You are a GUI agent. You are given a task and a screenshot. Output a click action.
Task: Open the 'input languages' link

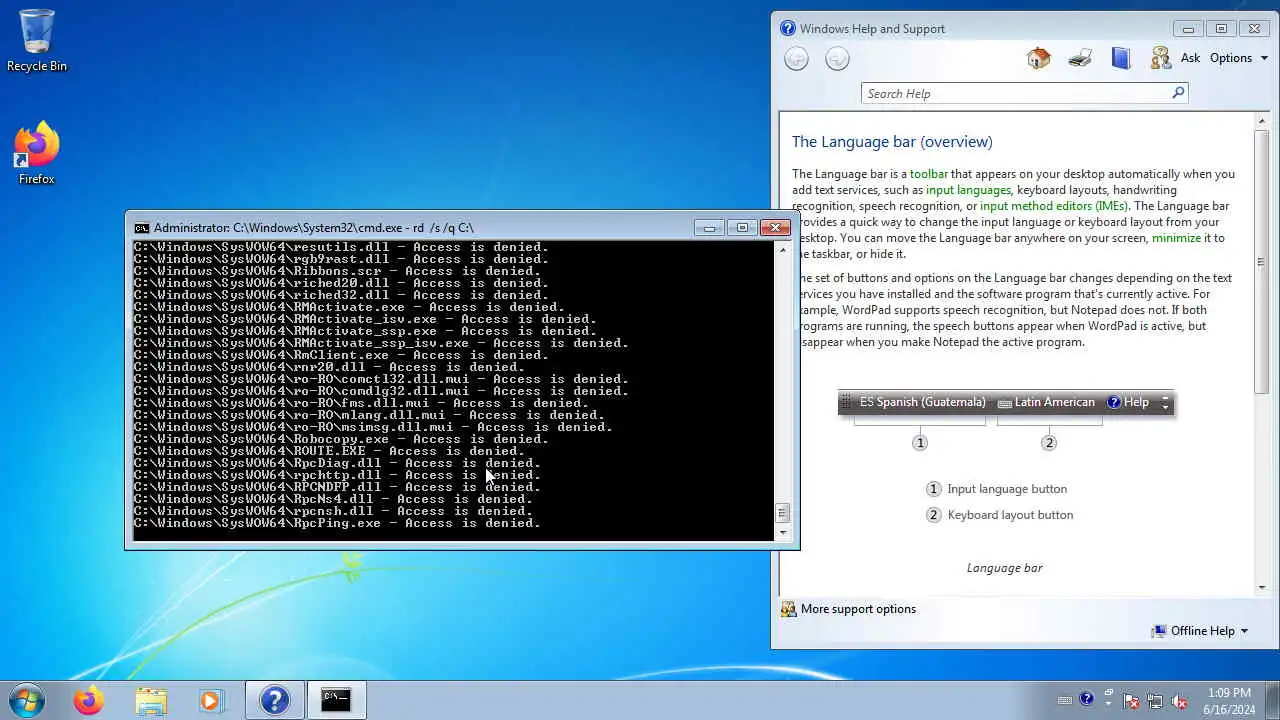tap(969, 190)
